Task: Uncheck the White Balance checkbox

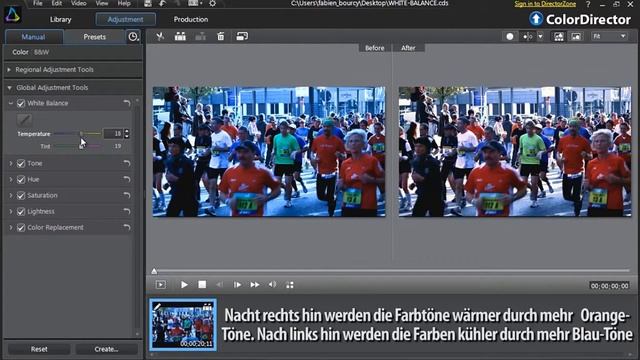Action: [x=21, y=103]
